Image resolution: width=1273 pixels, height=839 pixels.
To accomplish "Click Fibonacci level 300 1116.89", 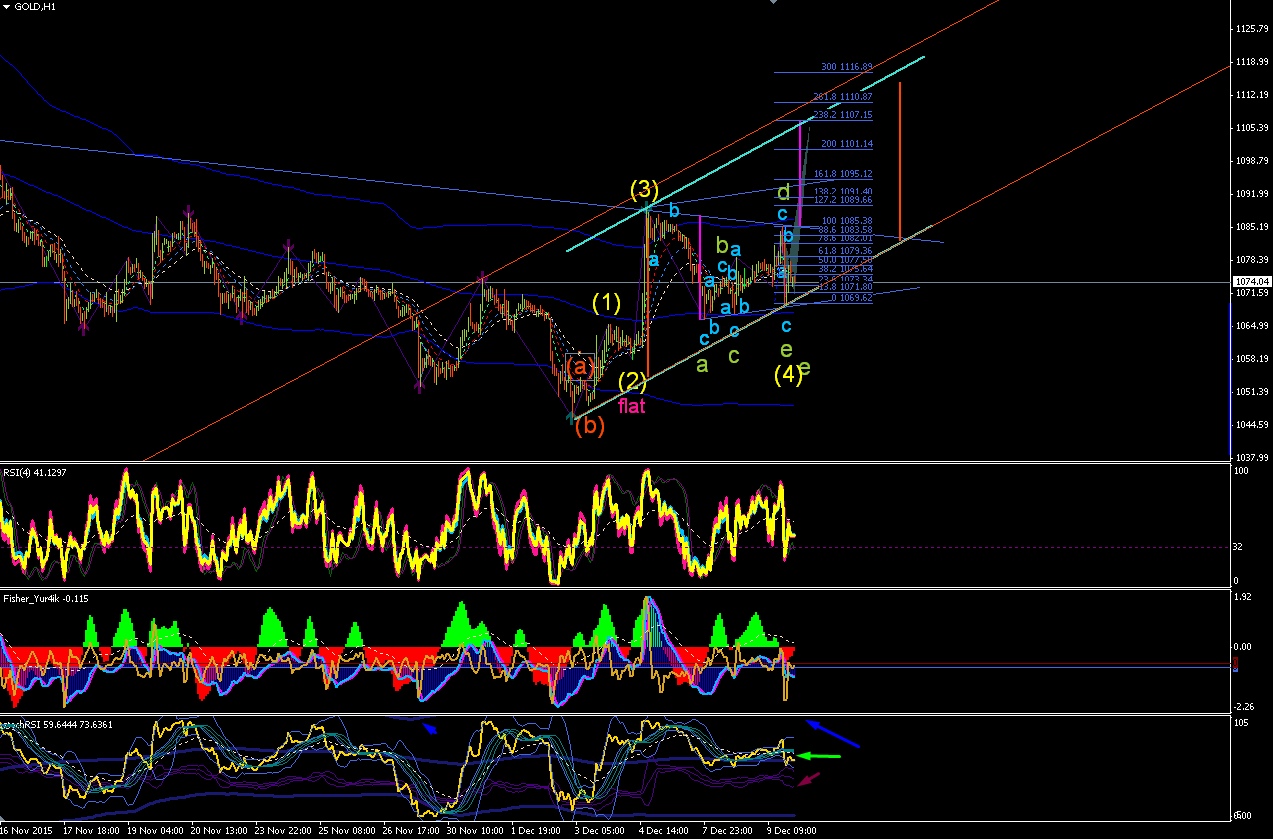I will (847, 67).
